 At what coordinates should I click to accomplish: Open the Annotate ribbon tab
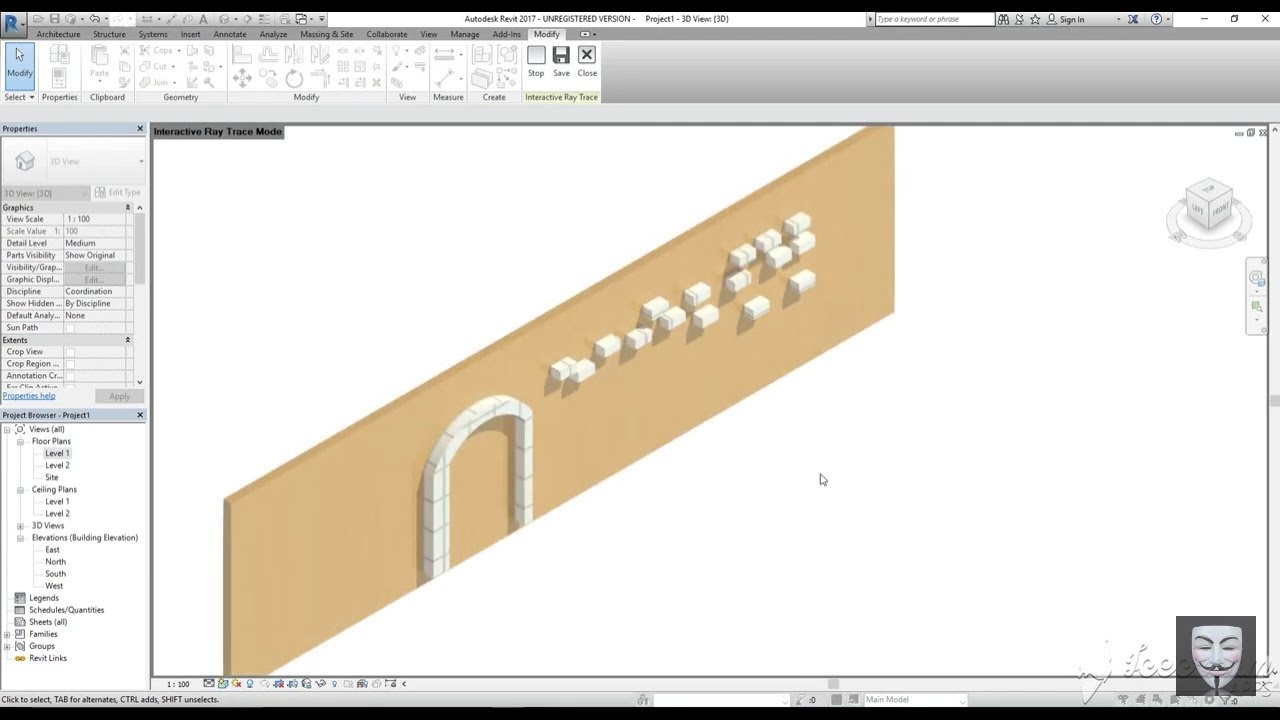(230, 34)
